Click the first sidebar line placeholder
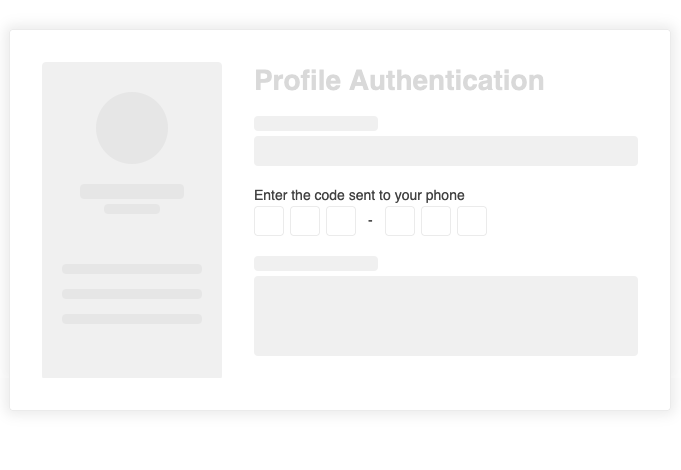 click(x=132, y=269)
